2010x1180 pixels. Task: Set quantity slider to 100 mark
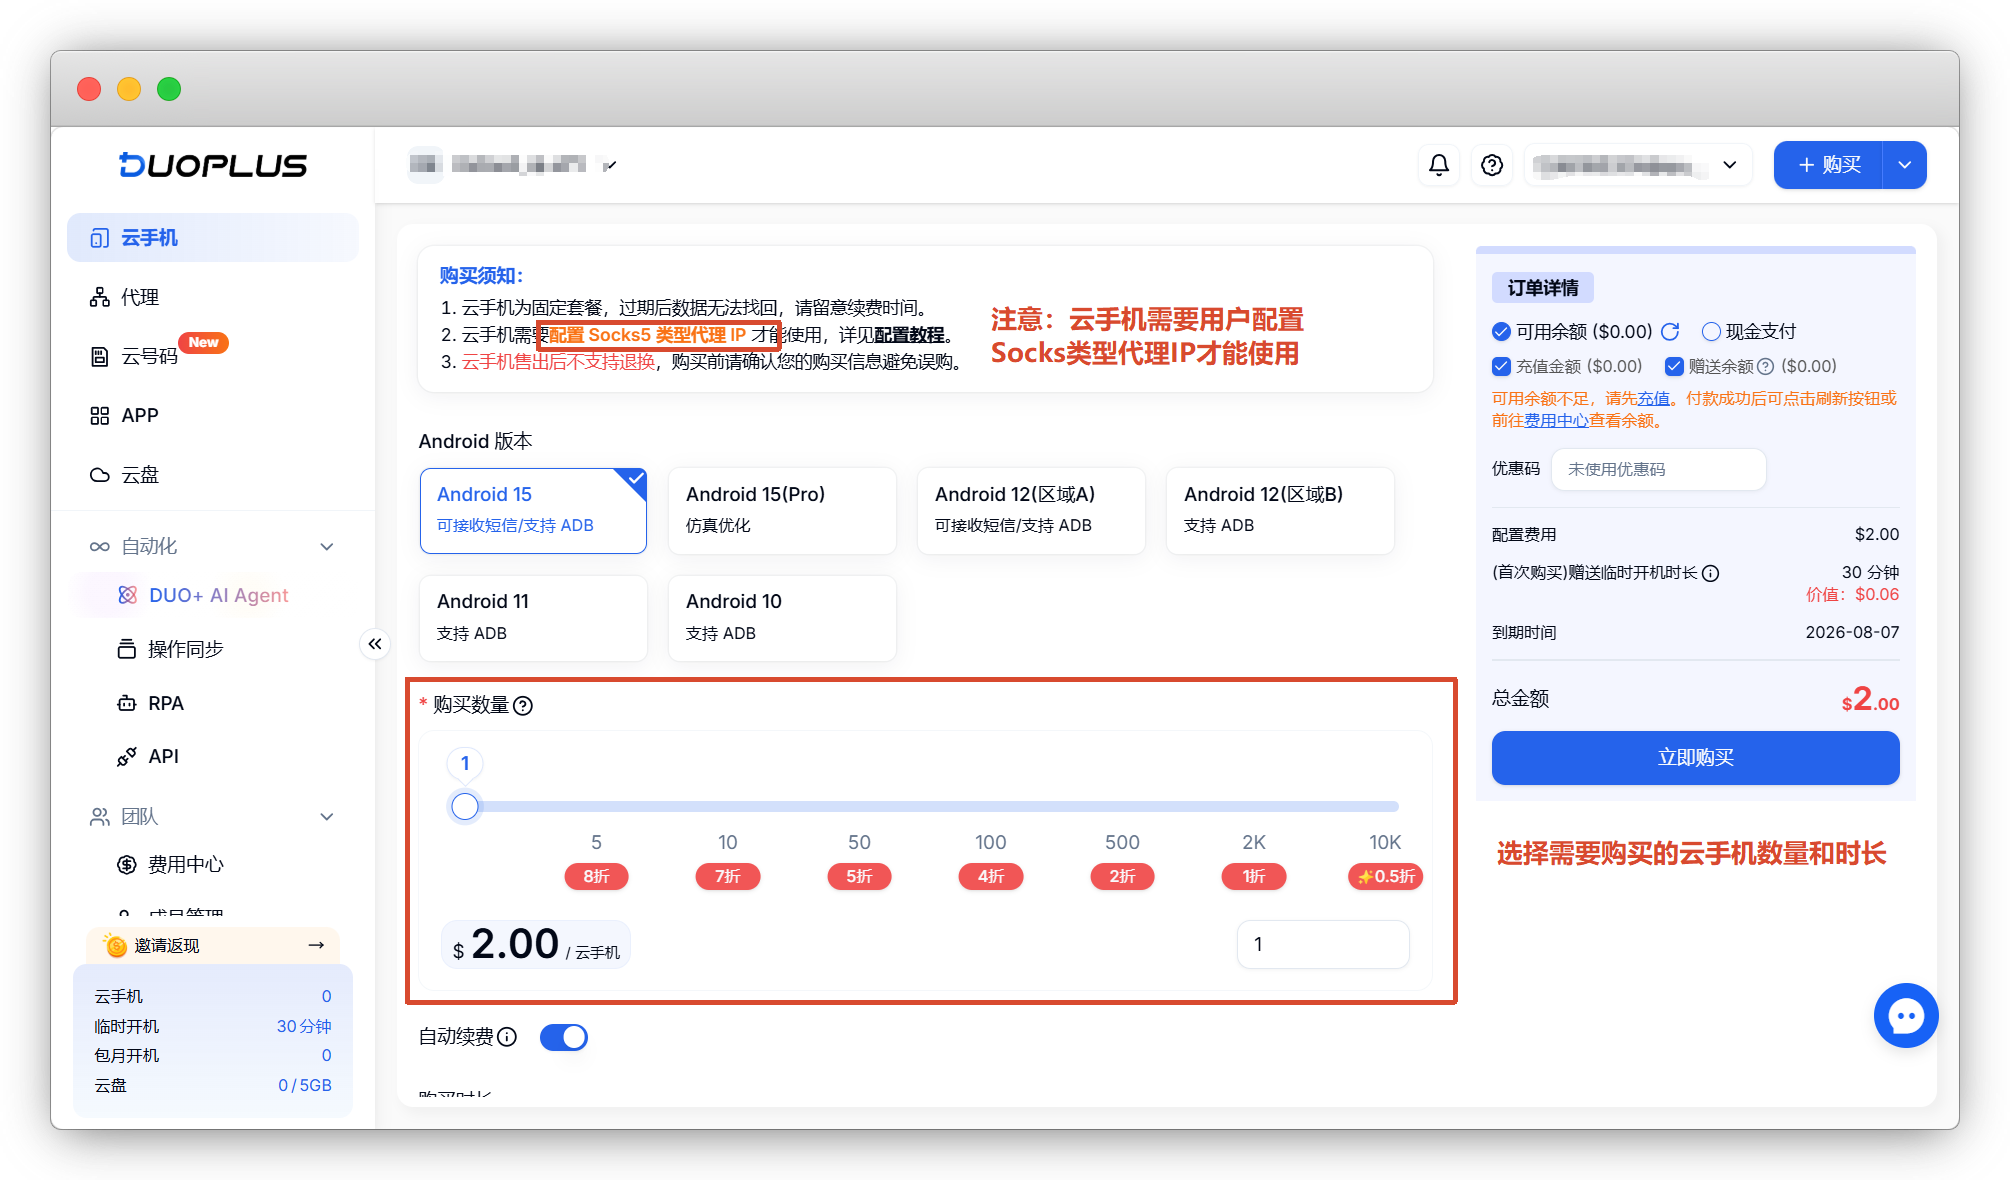tap(990, 806)
